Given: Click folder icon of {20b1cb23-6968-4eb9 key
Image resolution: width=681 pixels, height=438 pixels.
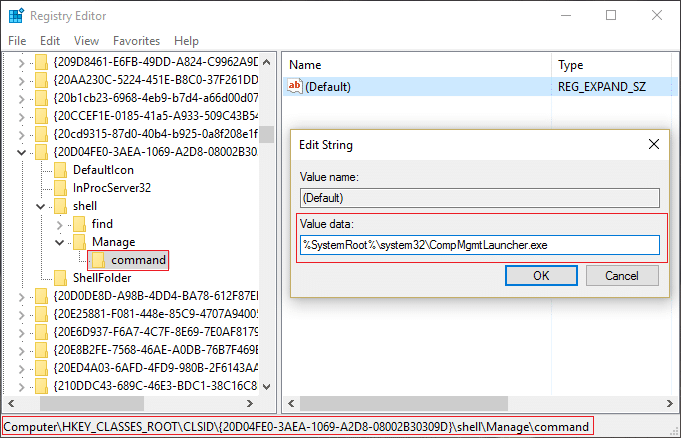Looking at the screenshot, I should click(41, 98).
